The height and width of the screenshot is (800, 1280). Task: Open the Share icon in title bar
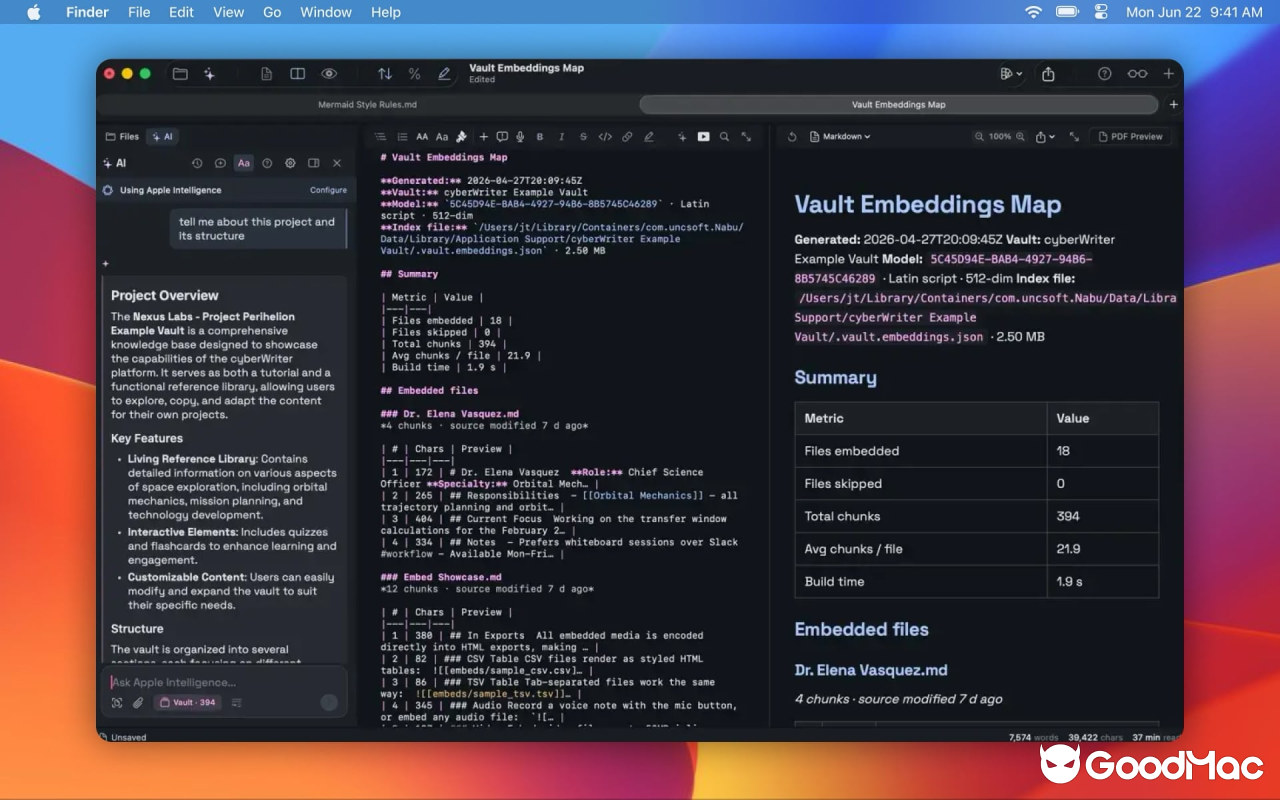coord(1048,74)
